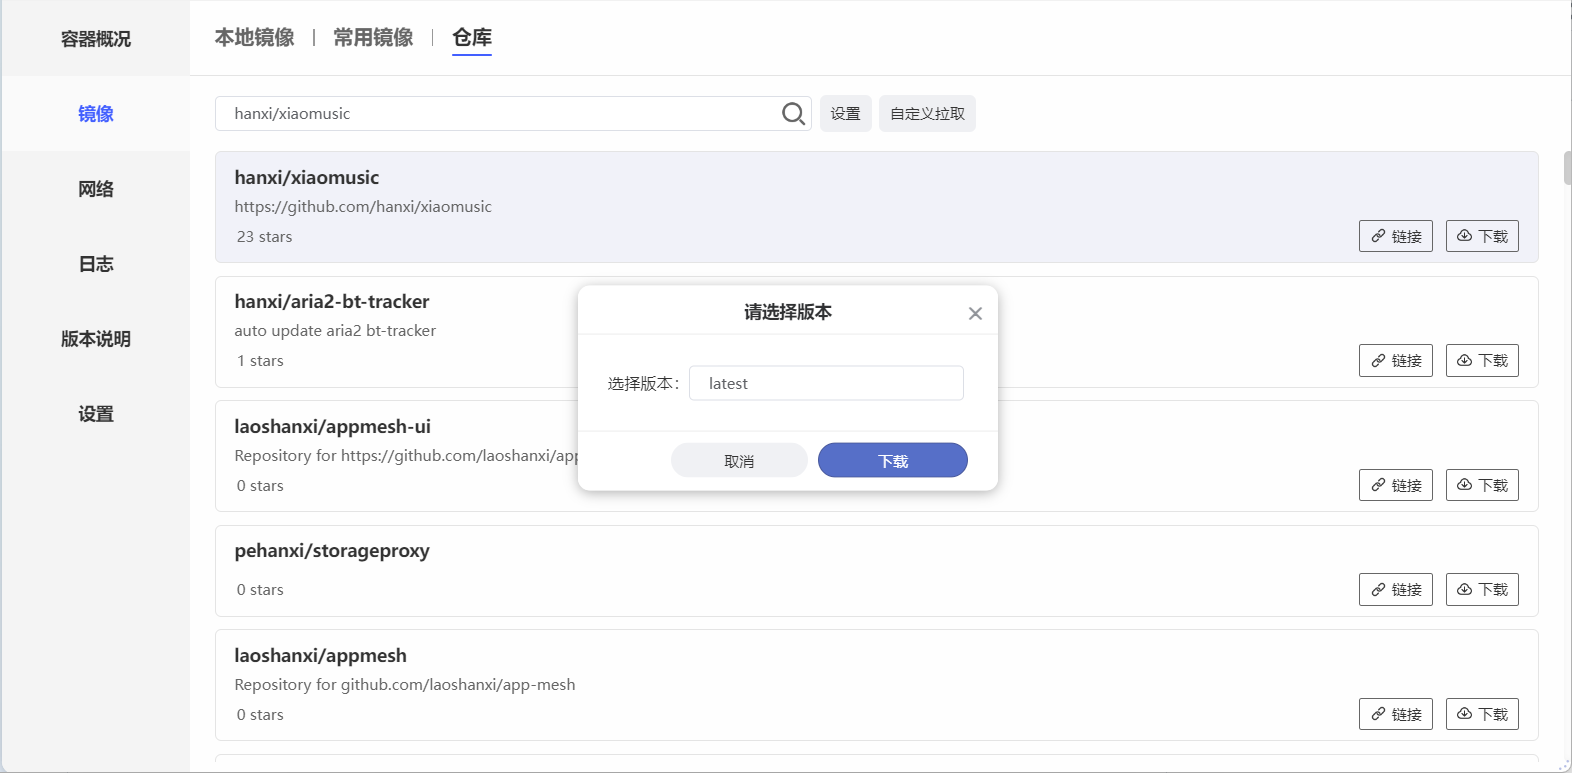Open link for hanxi/aria2-bt-tracker
This screenshot has width=1572, height=773.
[1395, 361]
